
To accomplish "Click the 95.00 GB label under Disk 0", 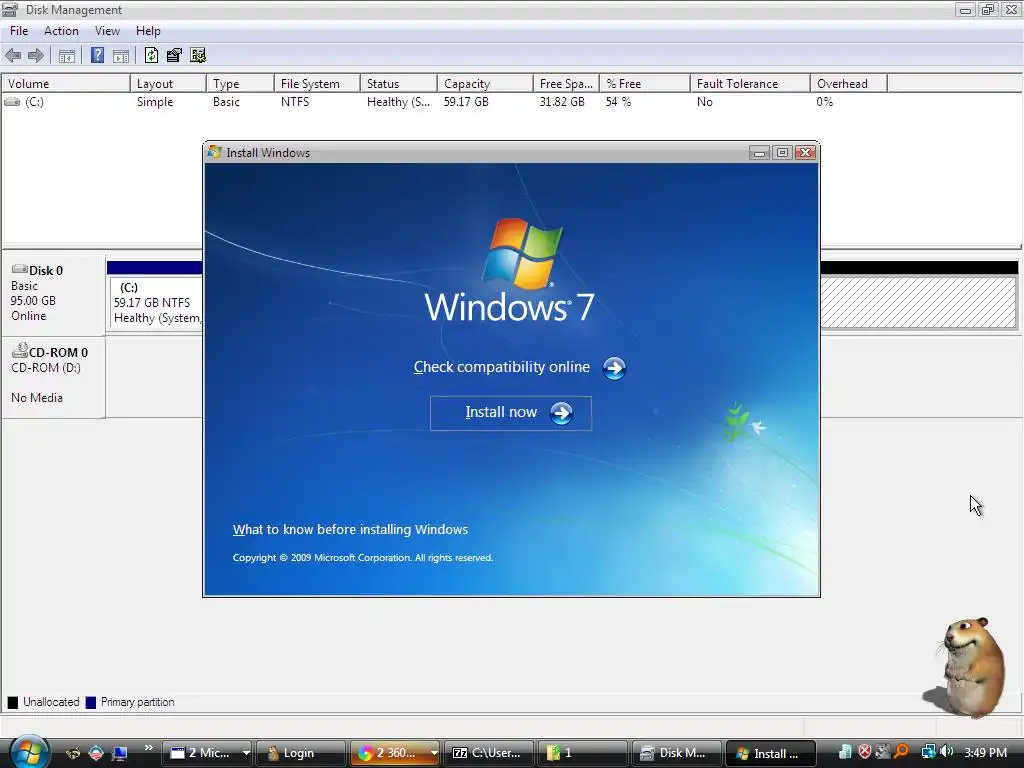I will (33, 301).
